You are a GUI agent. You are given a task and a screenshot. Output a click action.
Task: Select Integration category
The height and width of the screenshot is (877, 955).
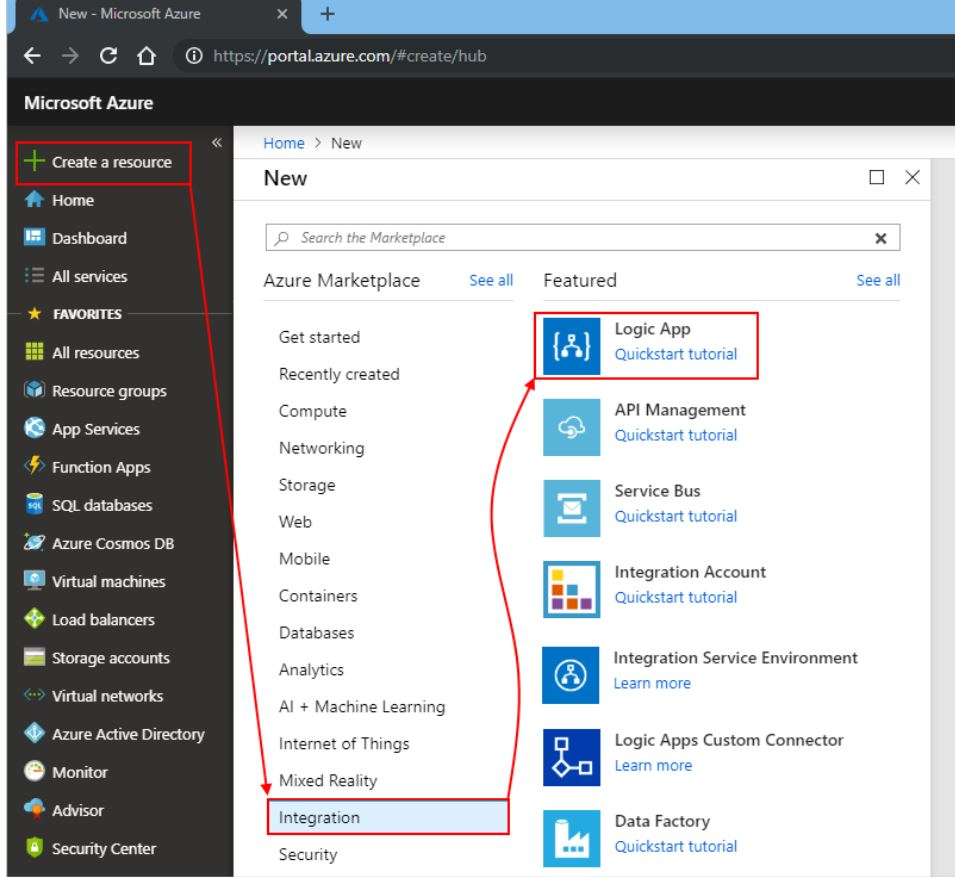coord(388,817)
